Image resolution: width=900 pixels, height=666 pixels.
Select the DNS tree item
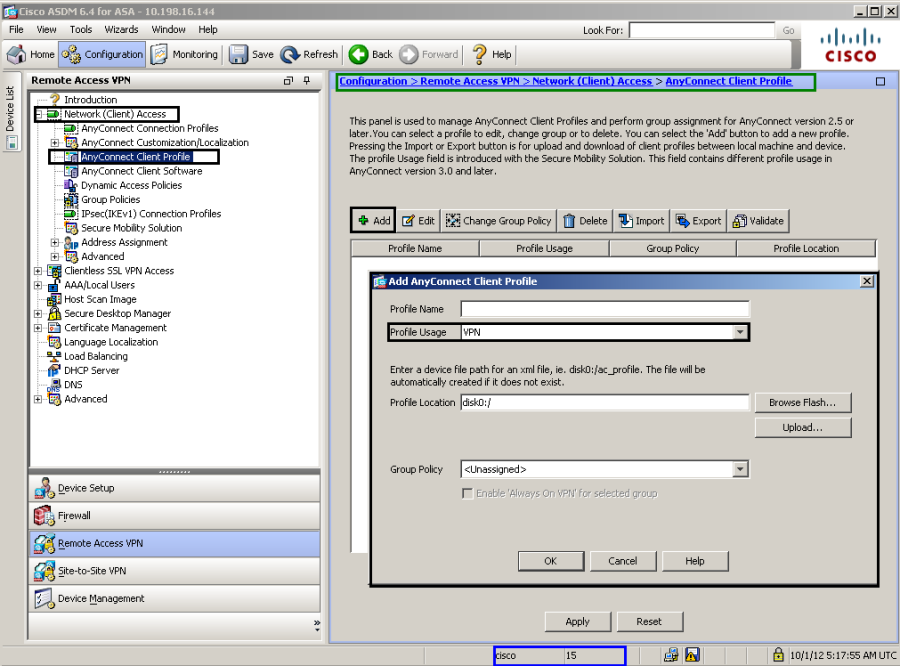[x=73, y=385]
